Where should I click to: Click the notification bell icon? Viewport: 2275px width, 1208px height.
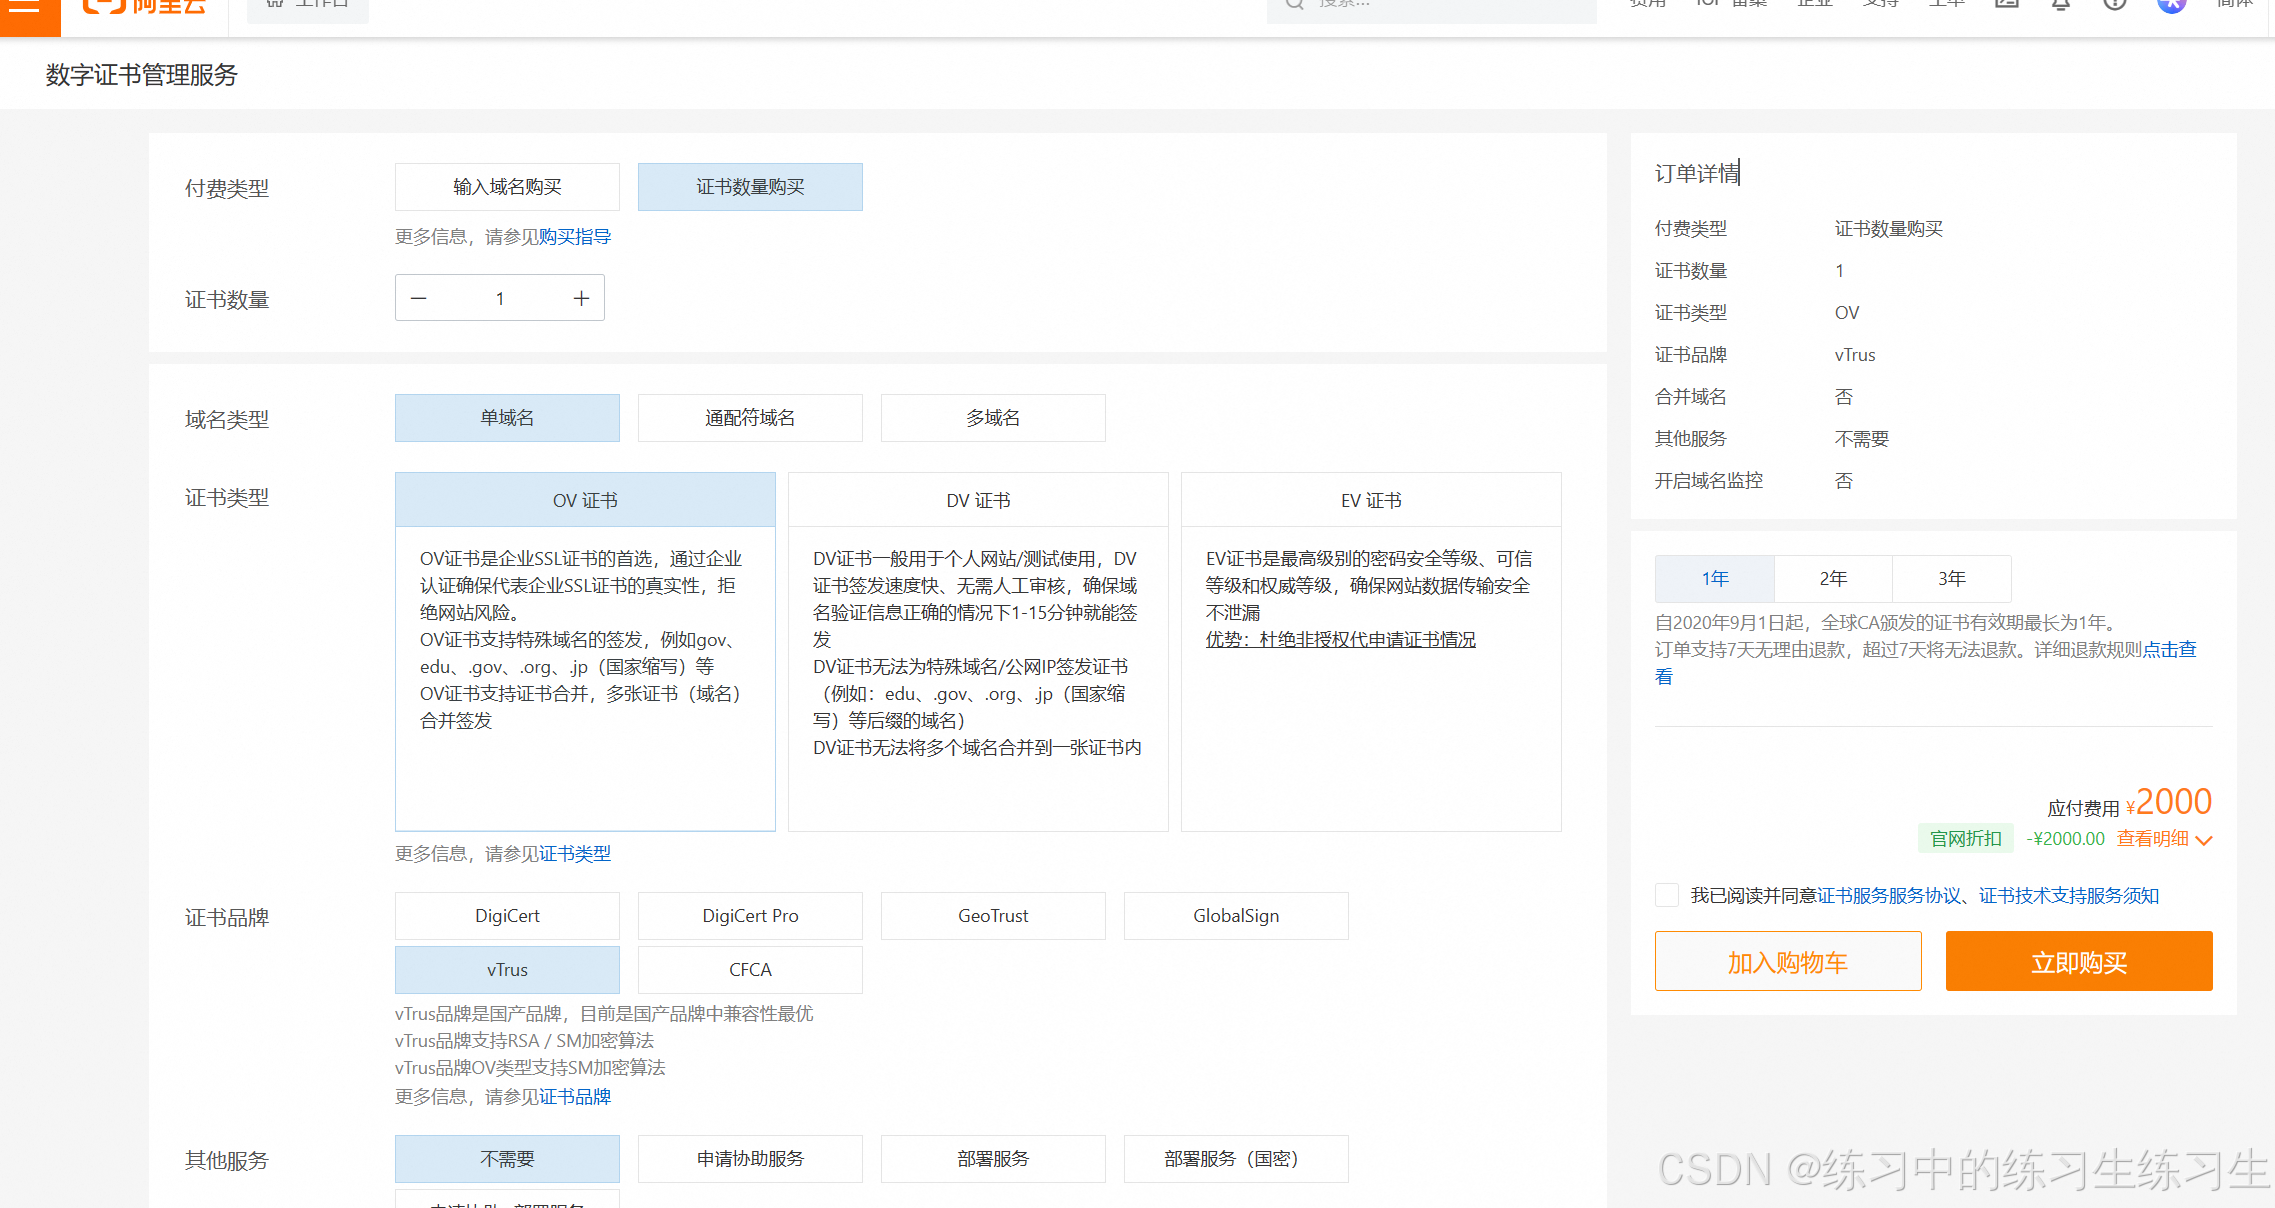tap(2061, 5)
